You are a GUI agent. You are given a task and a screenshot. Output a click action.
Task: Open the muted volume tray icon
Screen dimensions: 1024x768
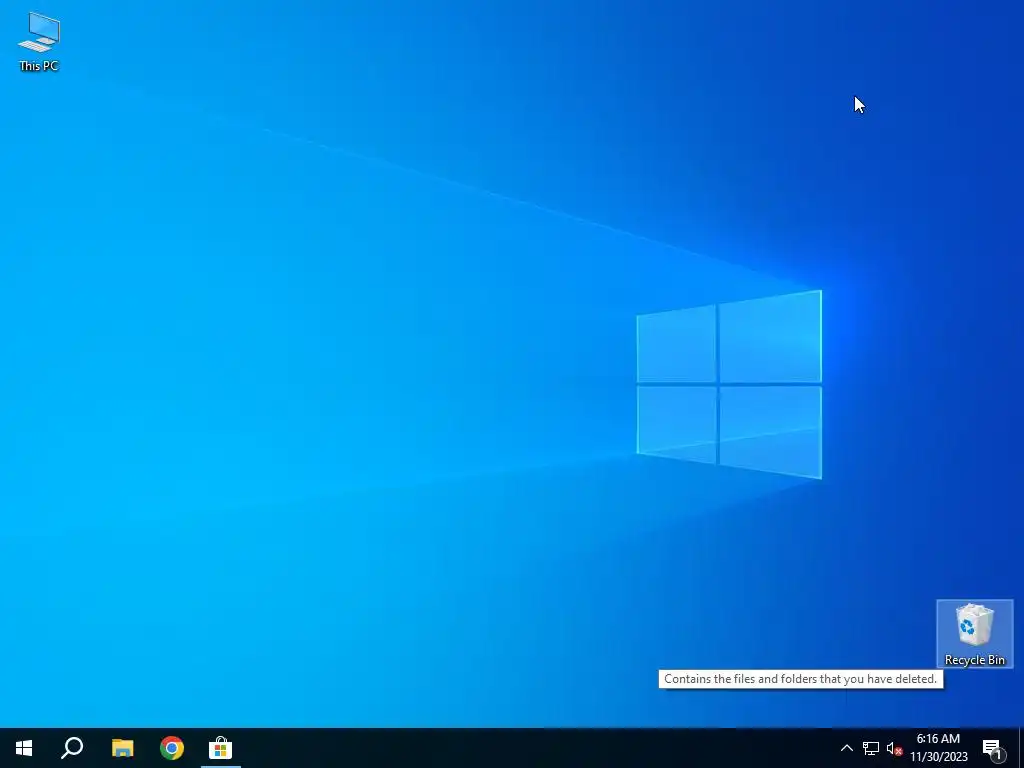[894, 748]
